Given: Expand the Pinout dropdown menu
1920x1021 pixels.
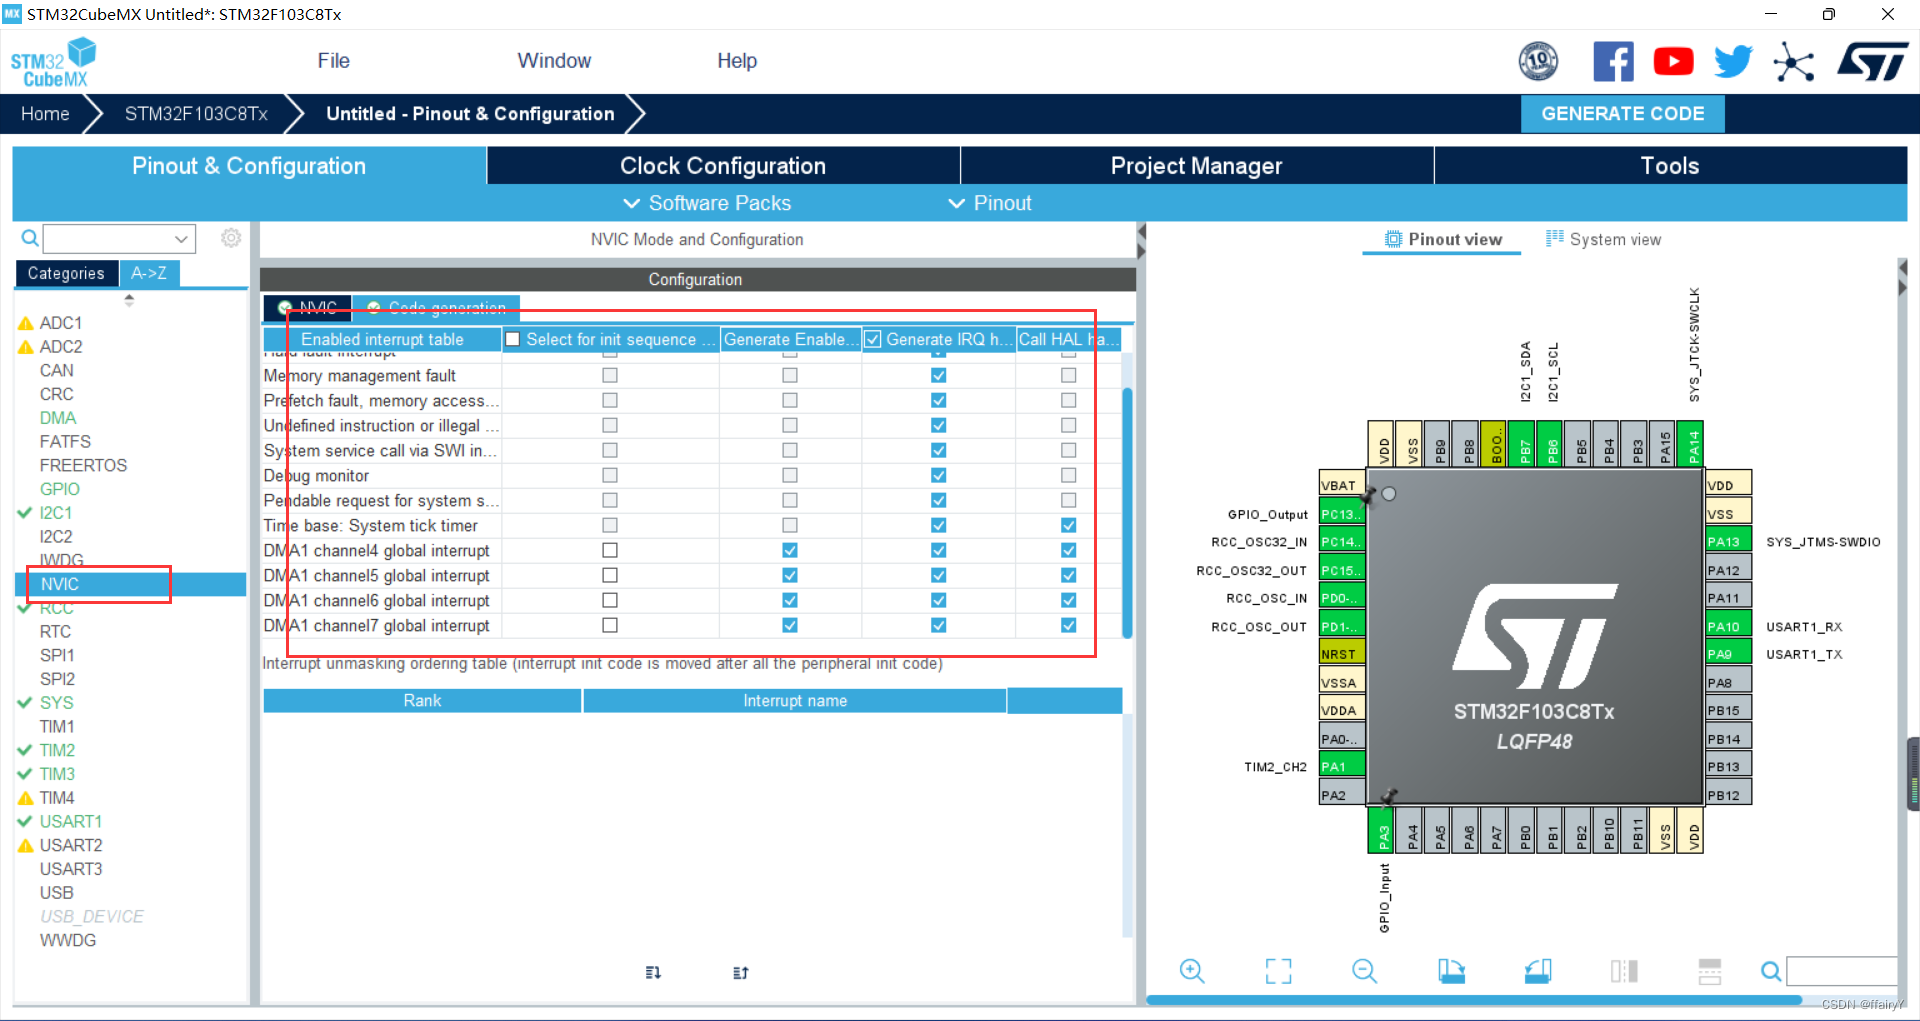Looking at the screenshot, I should 989,203.
